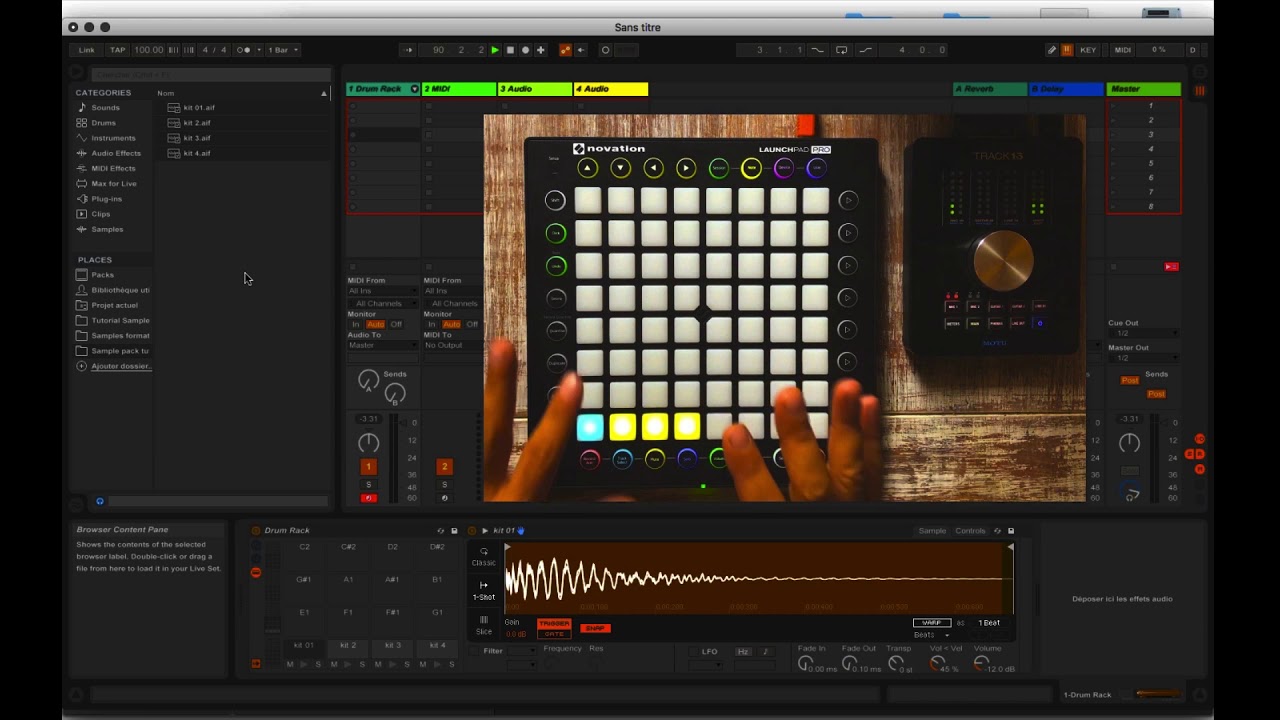Select the Audio Effects category
Image resolution: width=1280 pixels, height=720 pixels.
(x=116, y=153)
